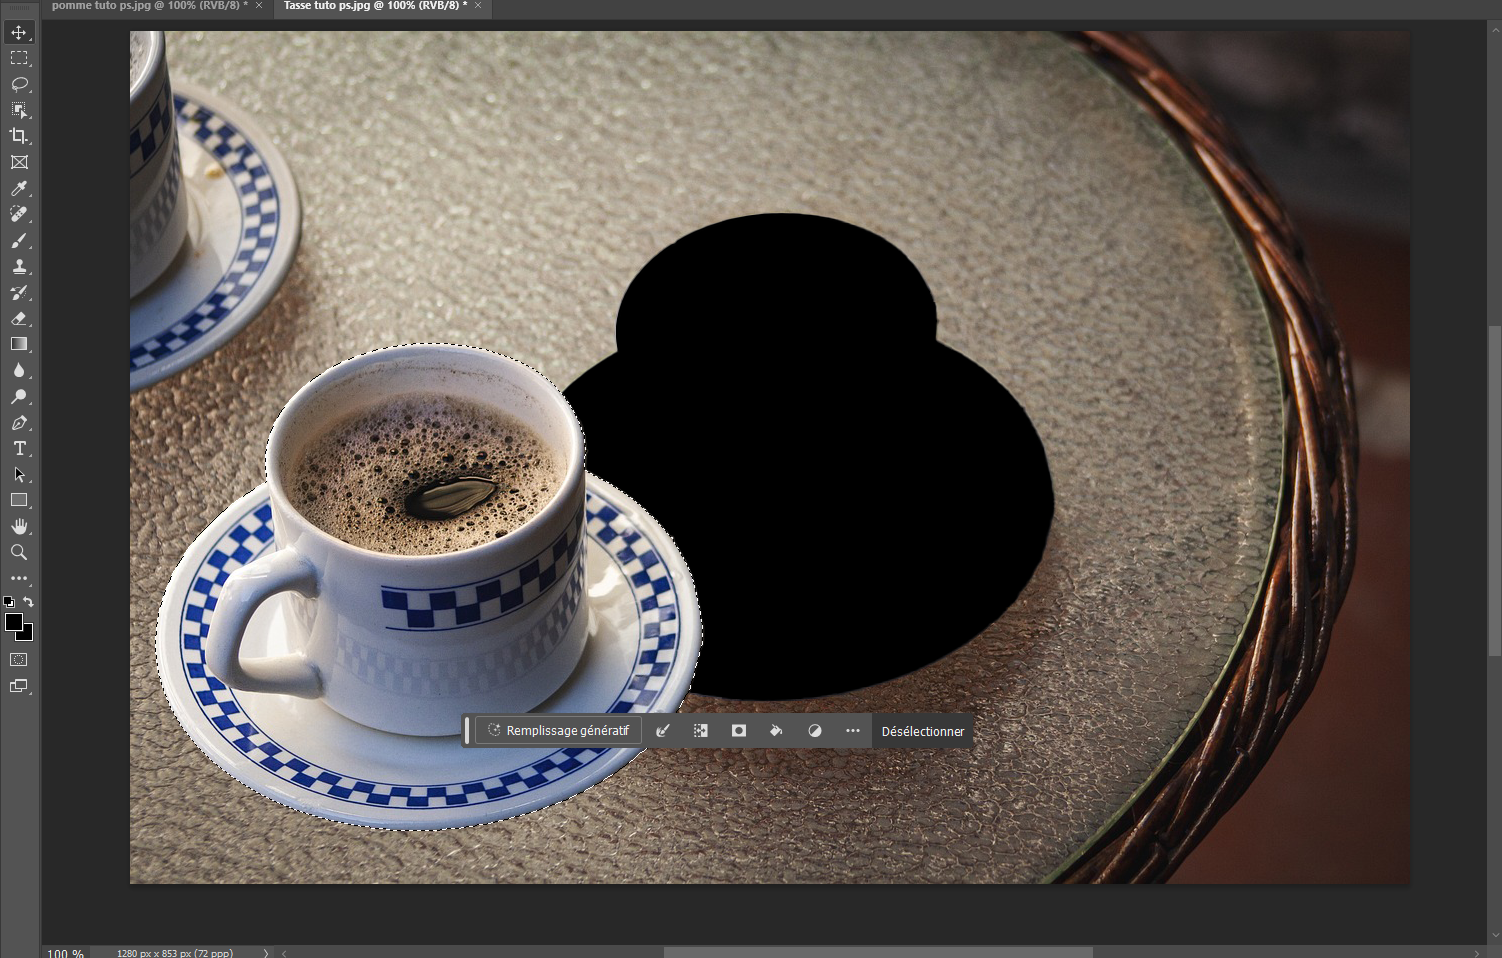Open more options in contextual task bar

[x=852, y=731]
